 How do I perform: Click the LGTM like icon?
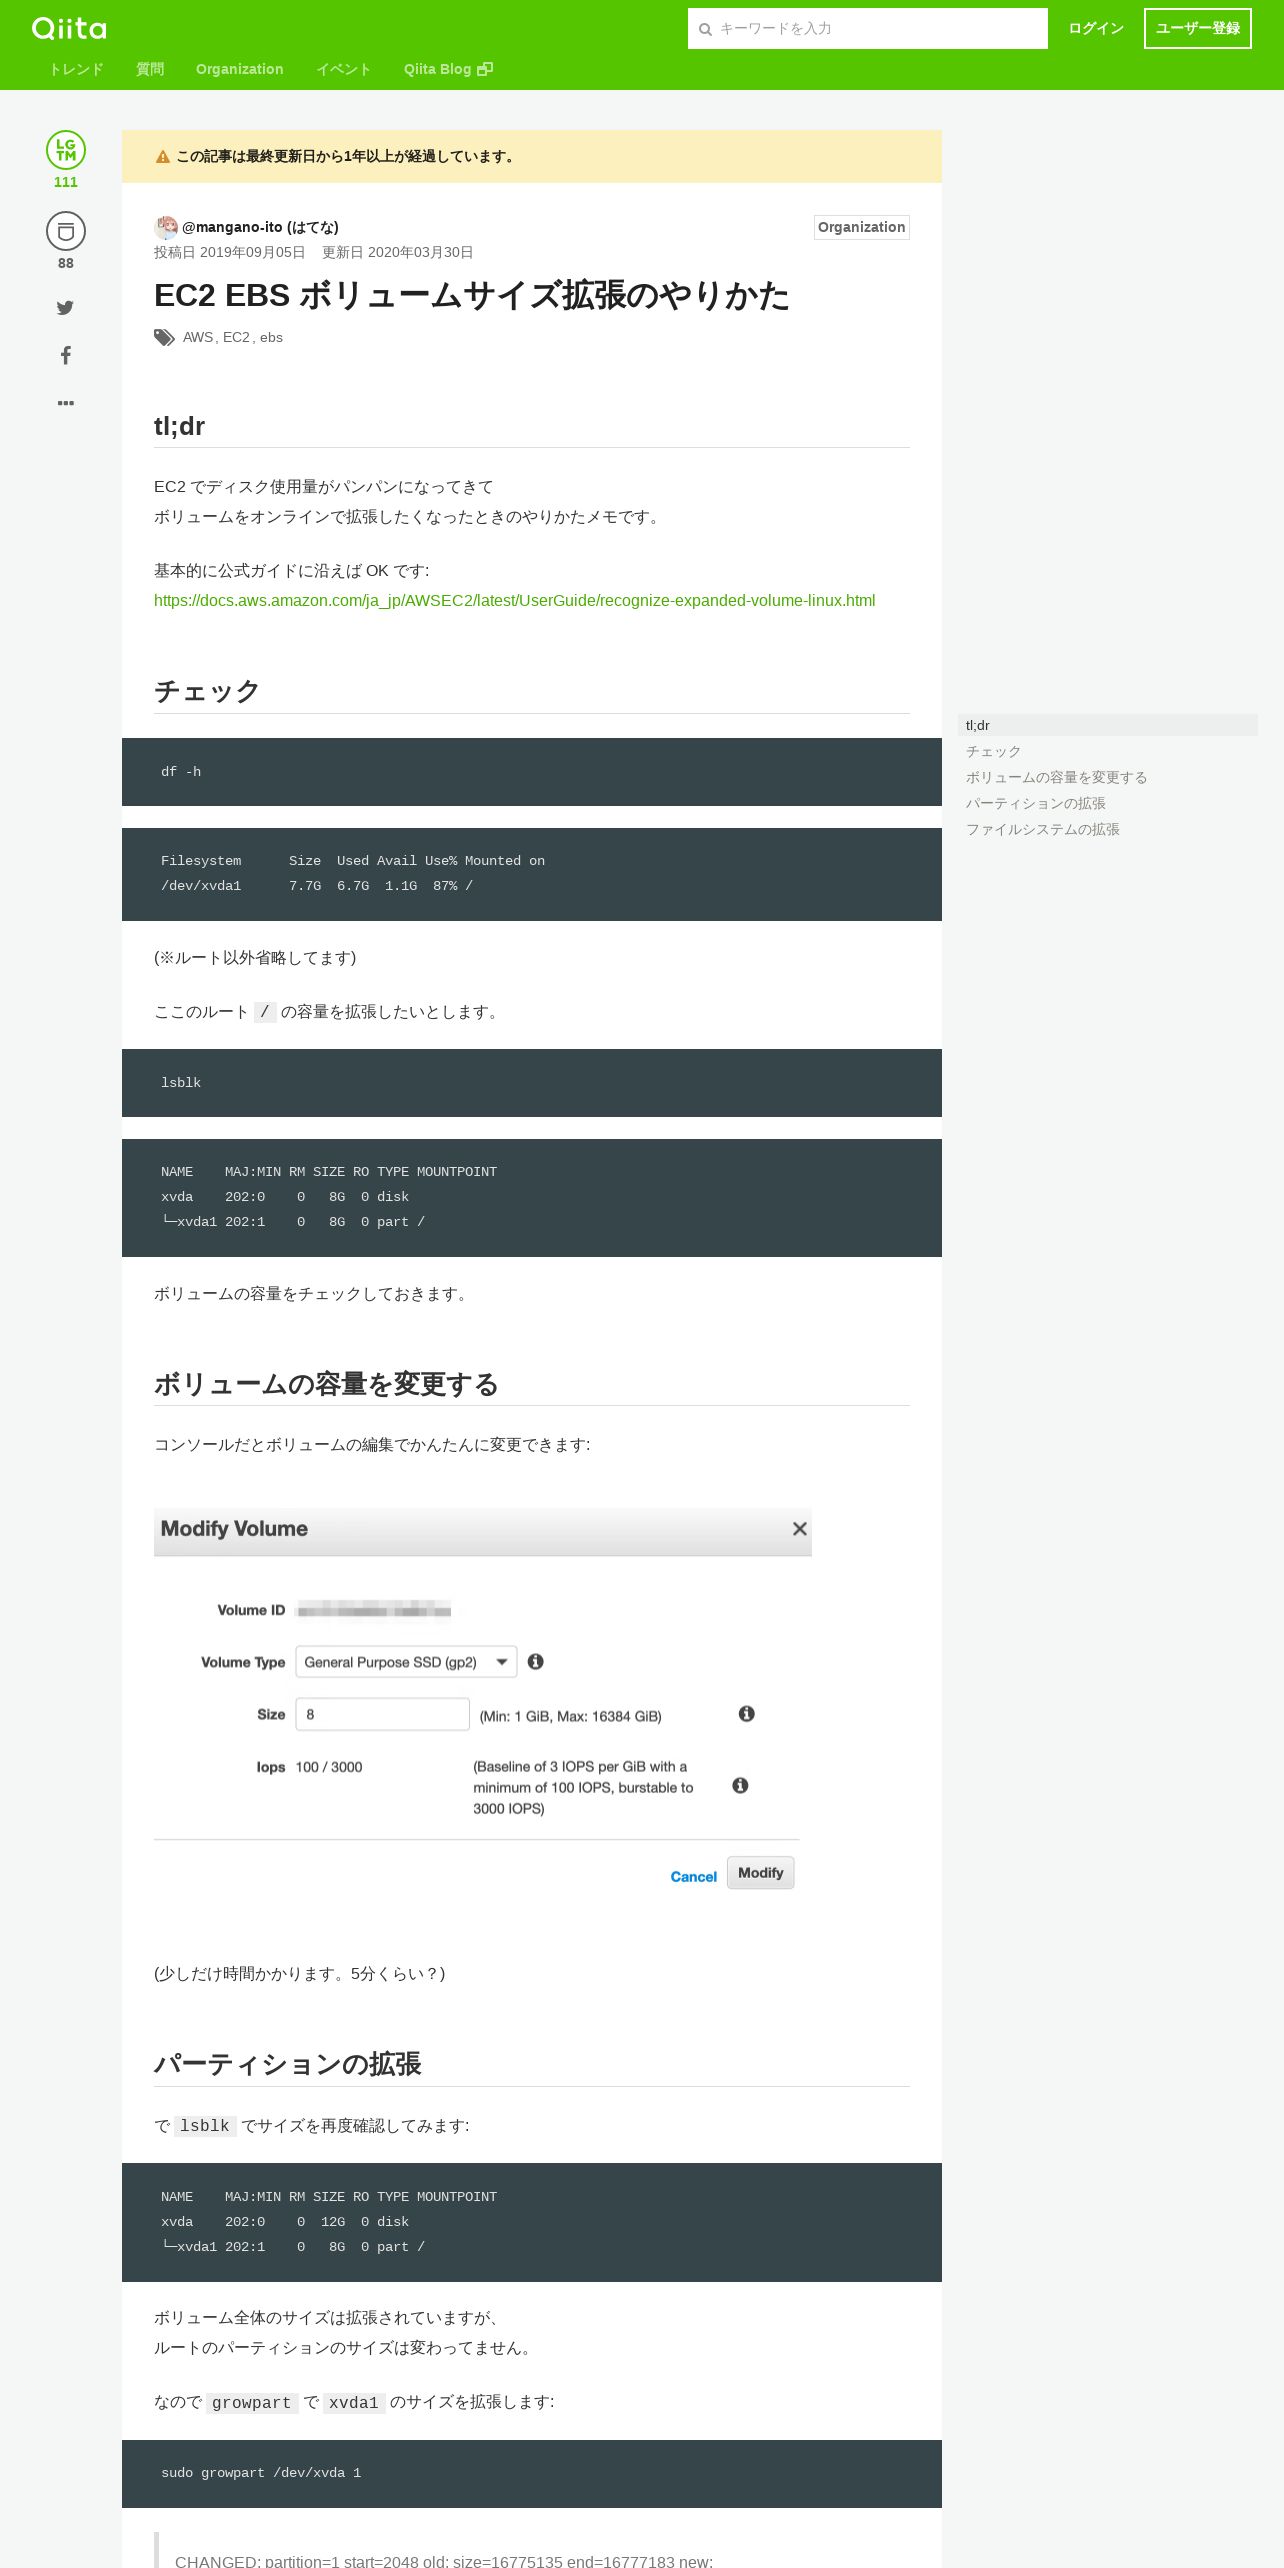pyautogui.click(x=66, y=150)
